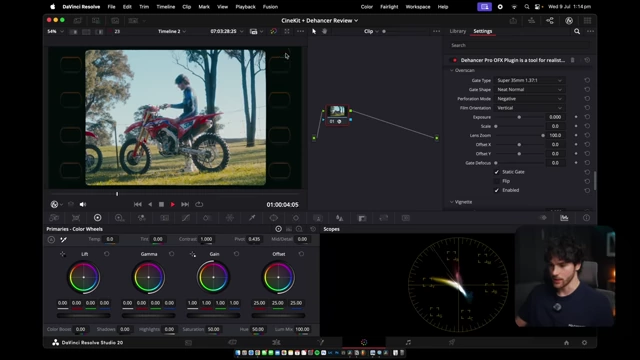The image size is (640, 360).
Task: Pick black point for Lift
Action: point(62,254)
